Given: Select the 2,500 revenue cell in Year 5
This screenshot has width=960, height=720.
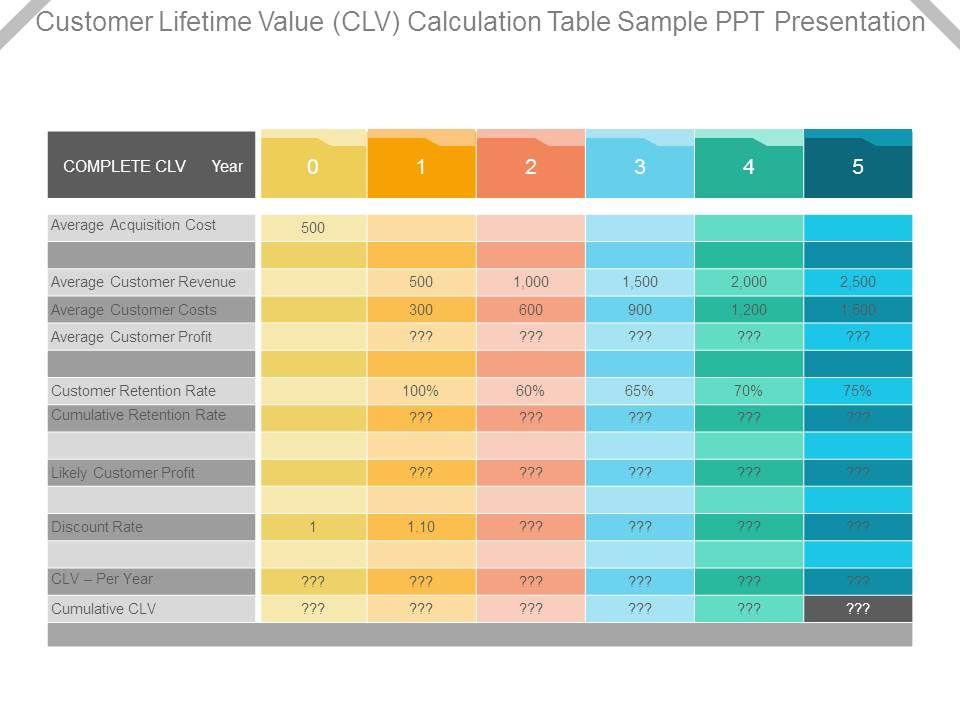Looking at the screenshot, I should point(858,282).
